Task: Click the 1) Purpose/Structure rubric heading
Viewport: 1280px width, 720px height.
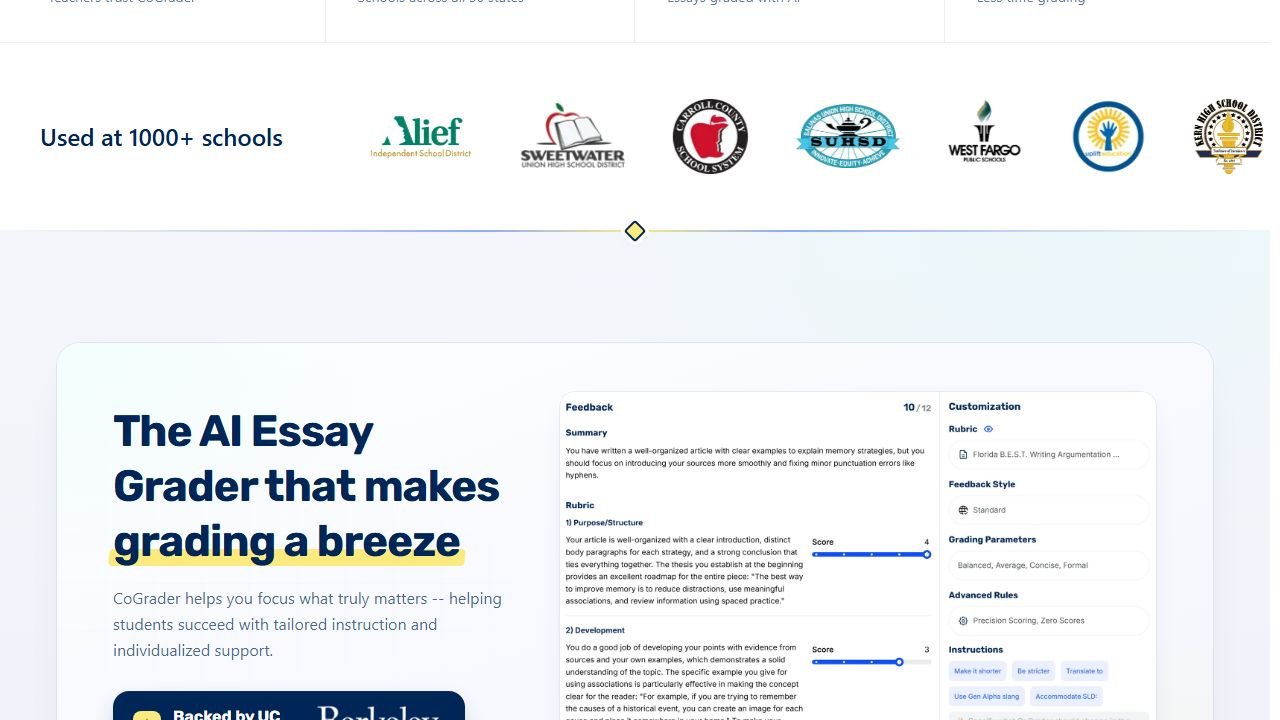Action: click(604, 523)
